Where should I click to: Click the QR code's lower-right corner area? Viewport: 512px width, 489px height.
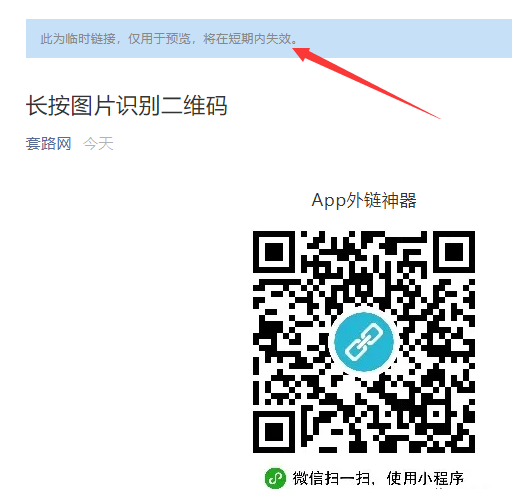click(462, 440)
